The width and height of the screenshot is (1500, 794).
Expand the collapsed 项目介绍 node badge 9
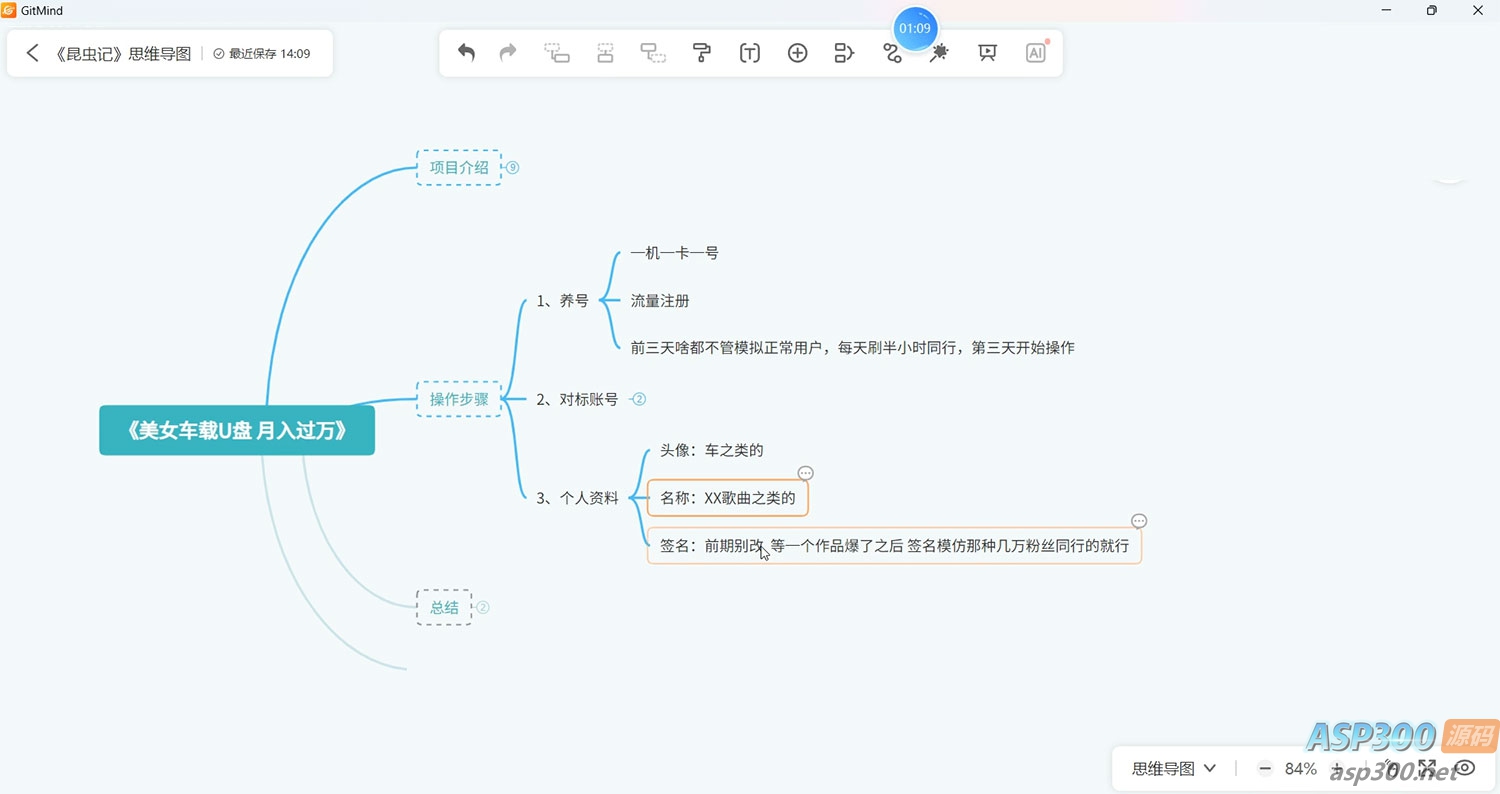tap(513, 168)
